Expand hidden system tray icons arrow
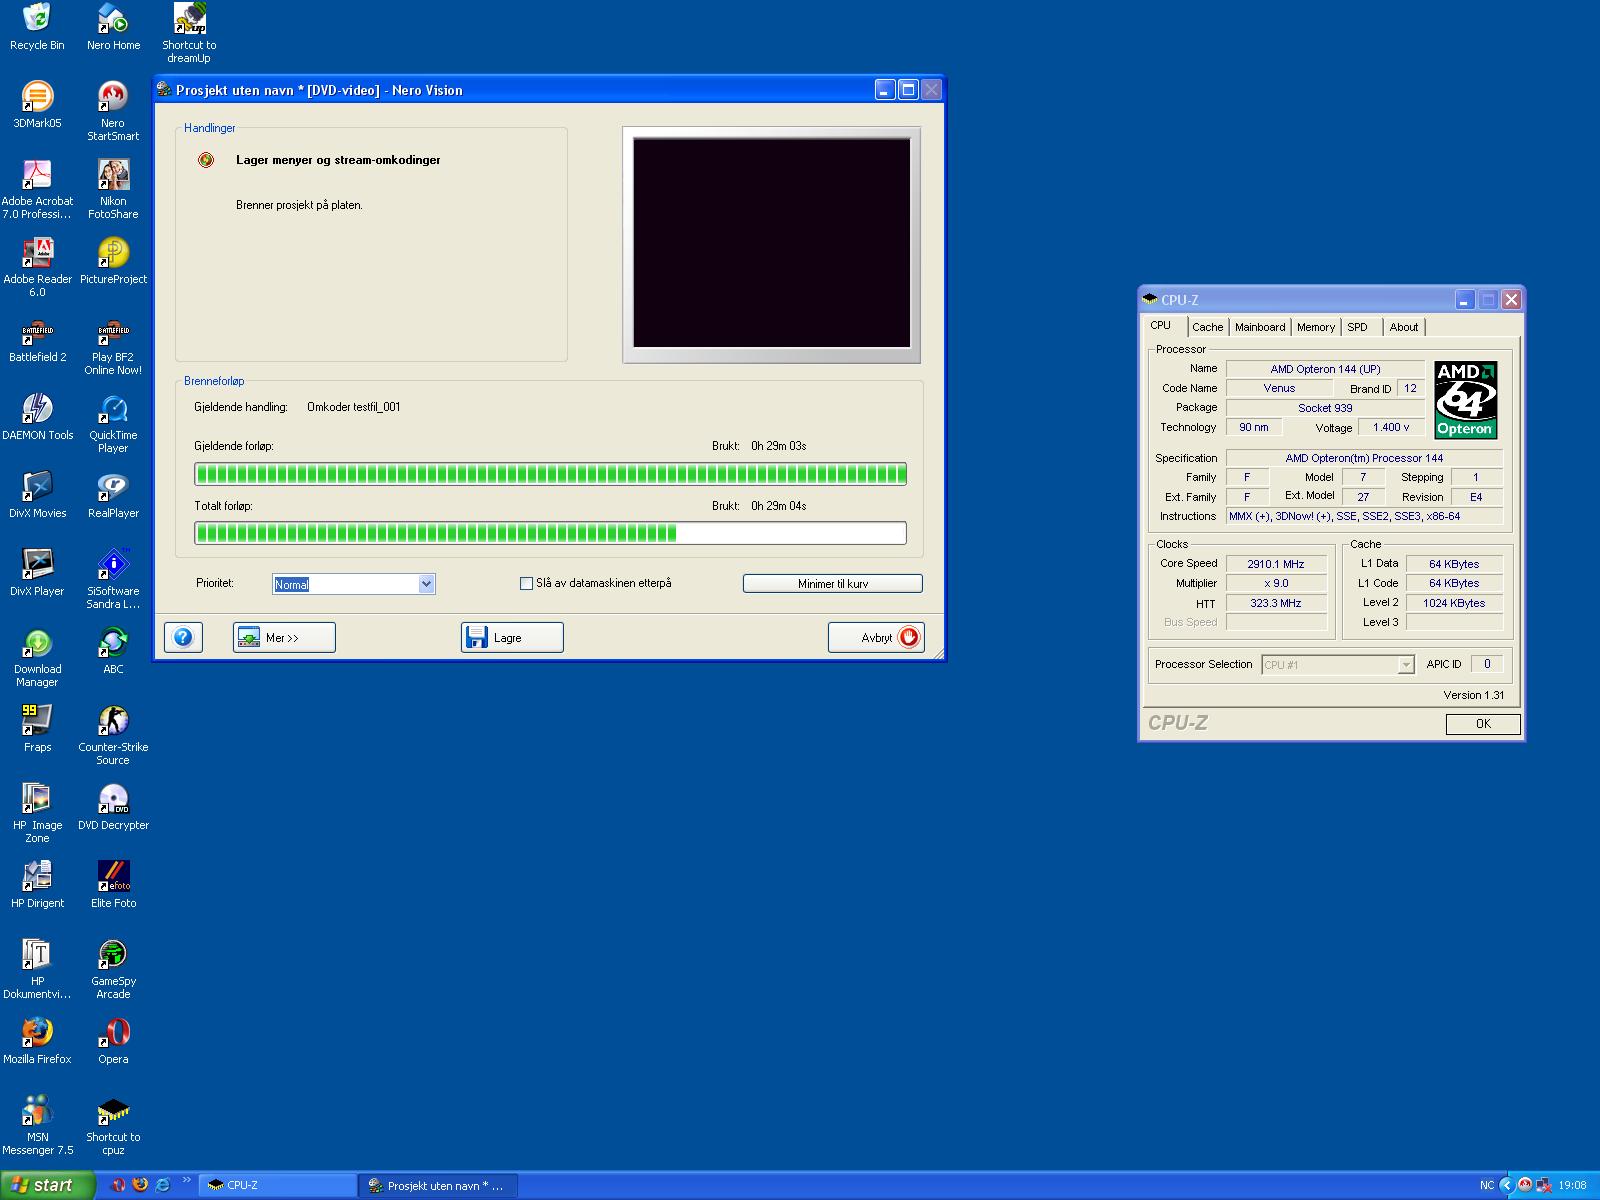 pos(1506,1185)
